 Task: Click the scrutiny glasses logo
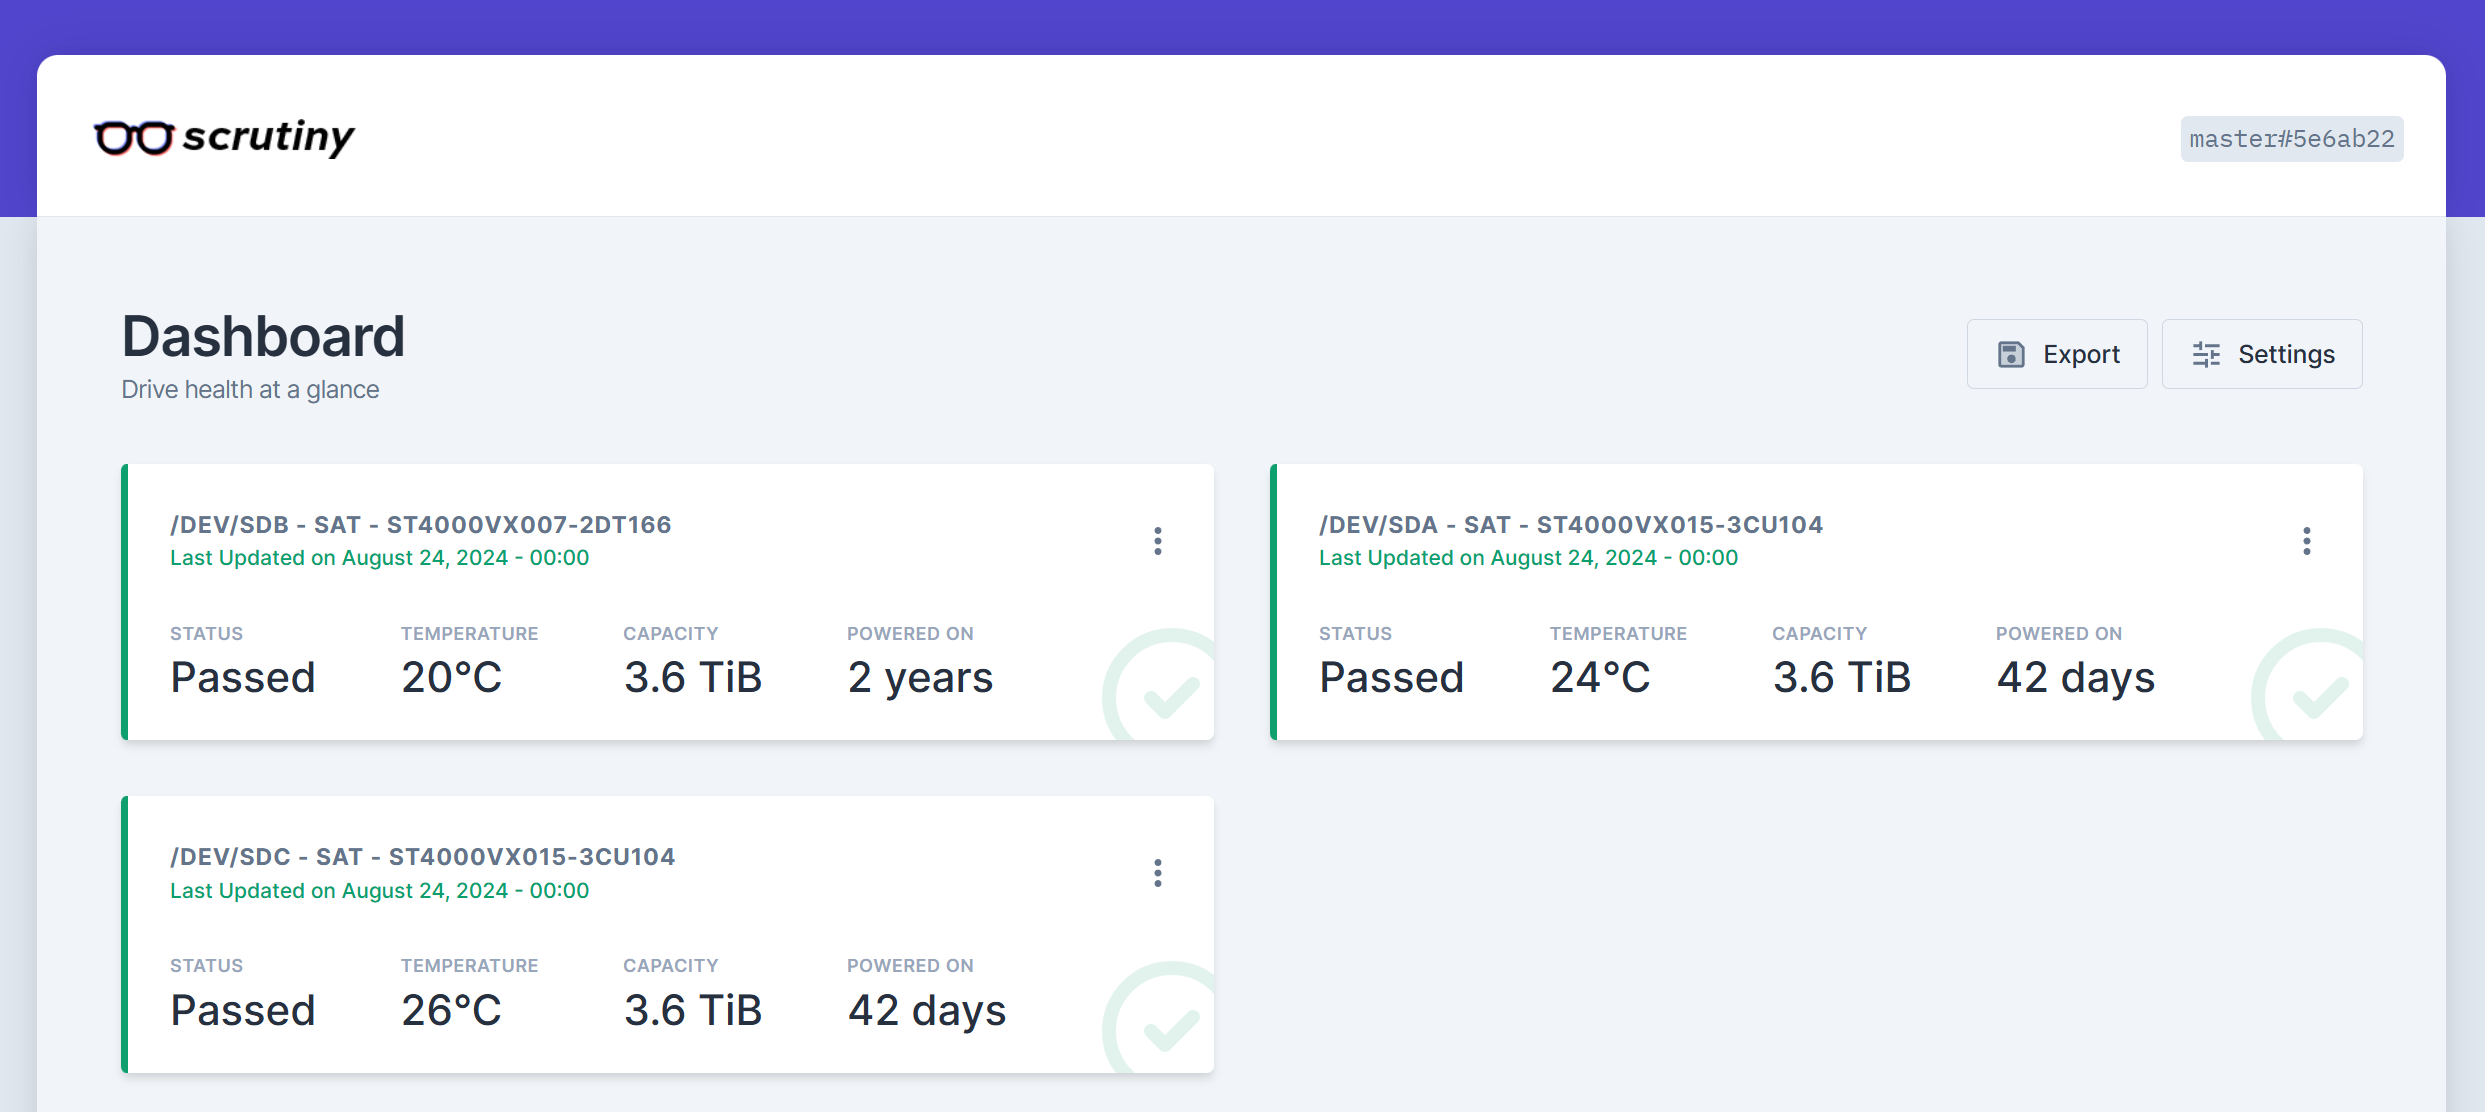tap(134, 138)
